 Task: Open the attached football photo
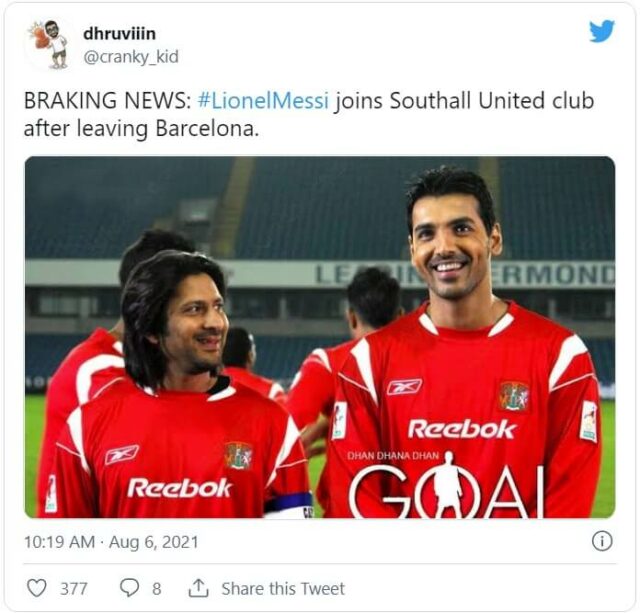tap(320, 337)
